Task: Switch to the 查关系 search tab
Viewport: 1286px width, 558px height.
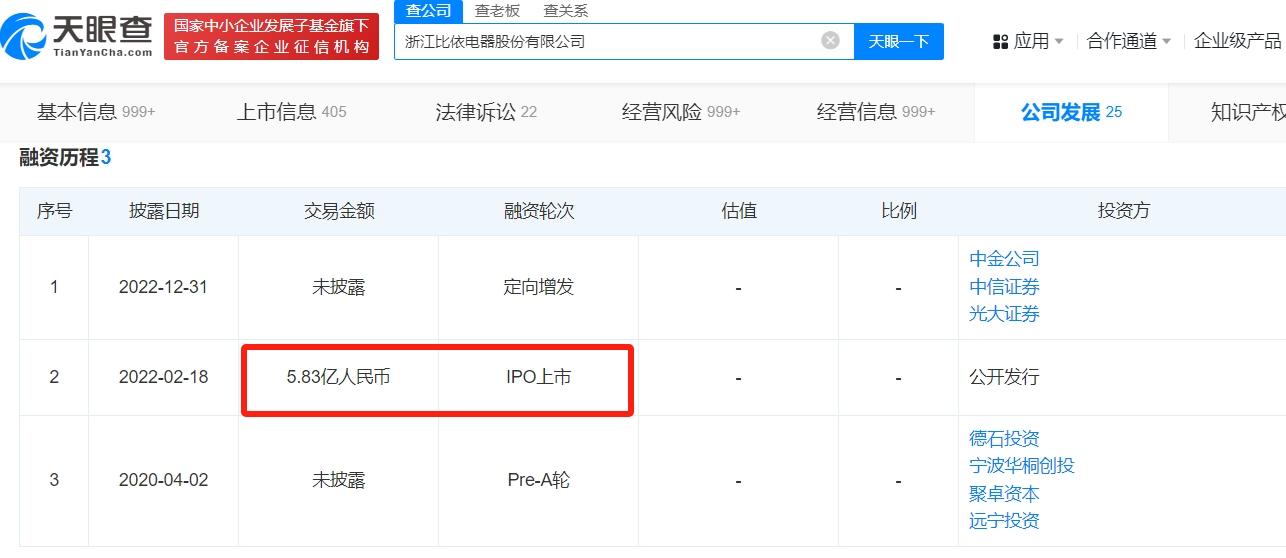Action: click(565, 11)
